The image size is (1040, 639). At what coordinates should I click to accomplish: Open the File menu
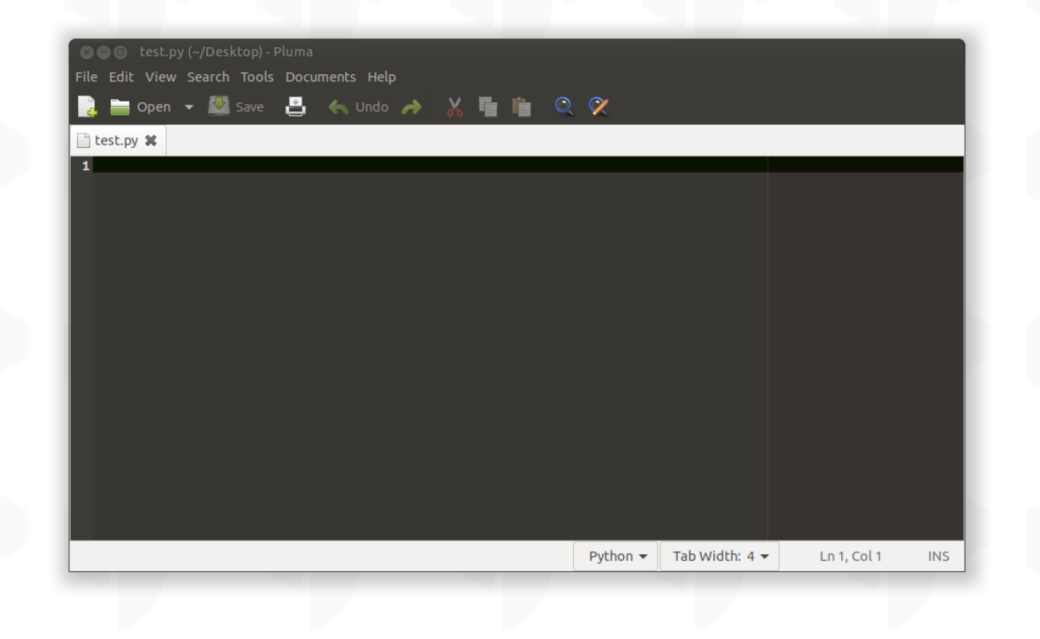[85, 77]
